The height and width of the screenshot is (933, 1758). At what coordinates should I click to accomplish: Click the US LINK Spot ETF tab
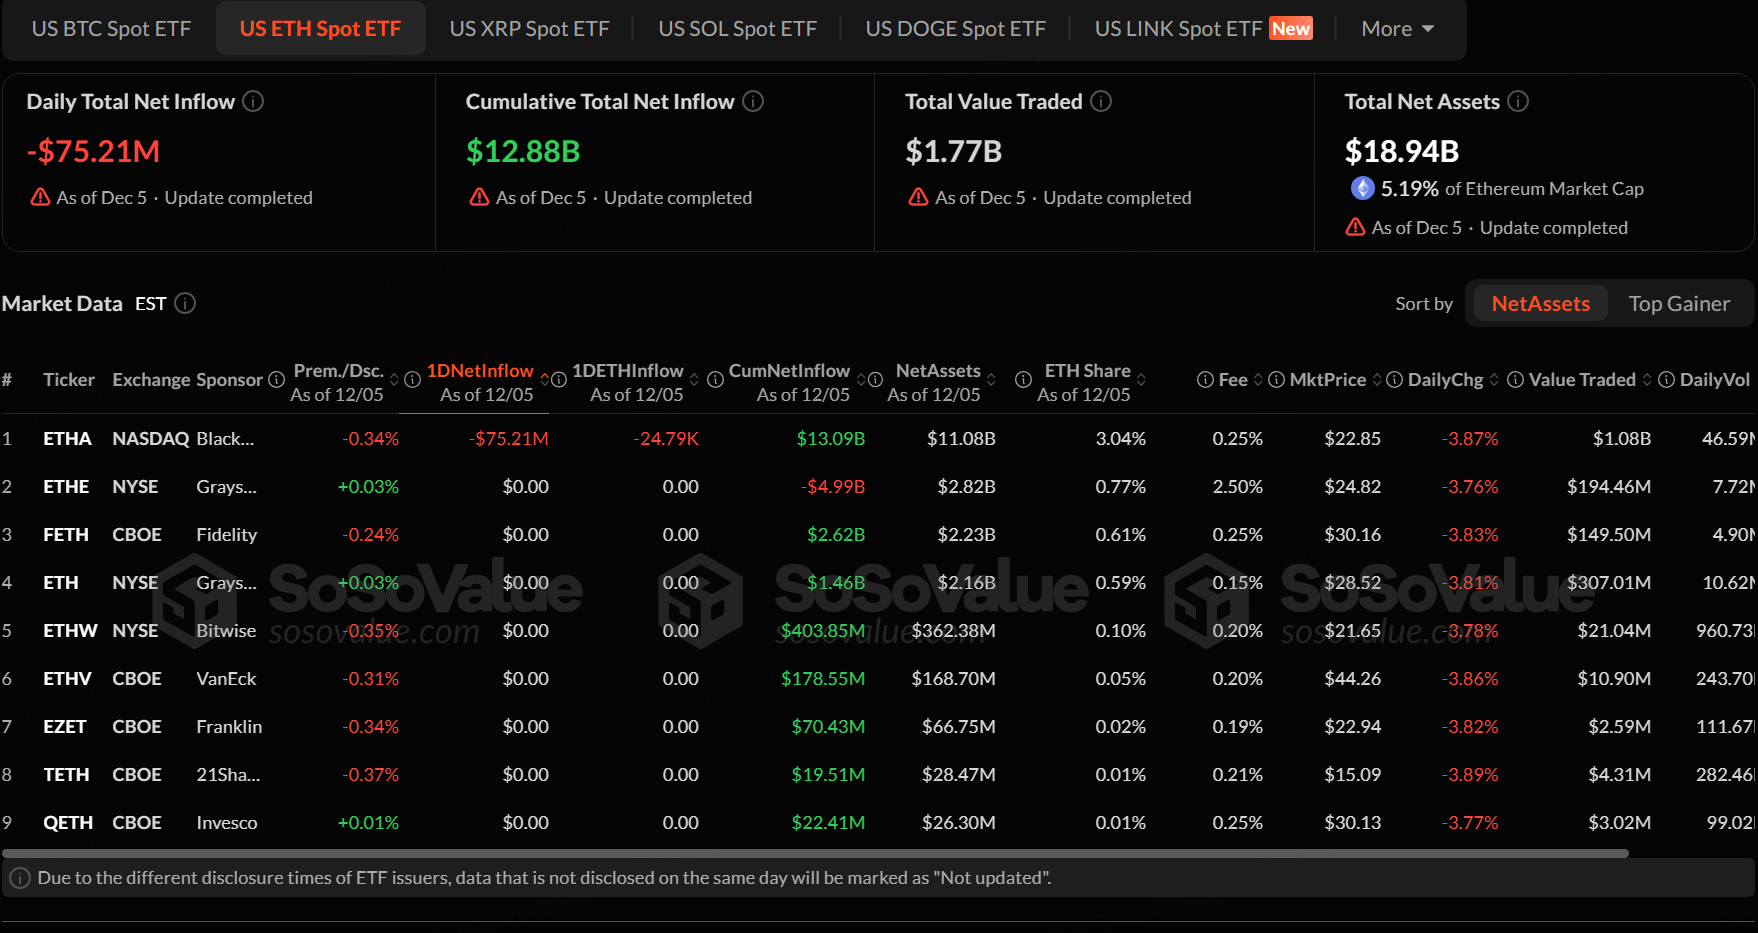[x=1178, y=29]
